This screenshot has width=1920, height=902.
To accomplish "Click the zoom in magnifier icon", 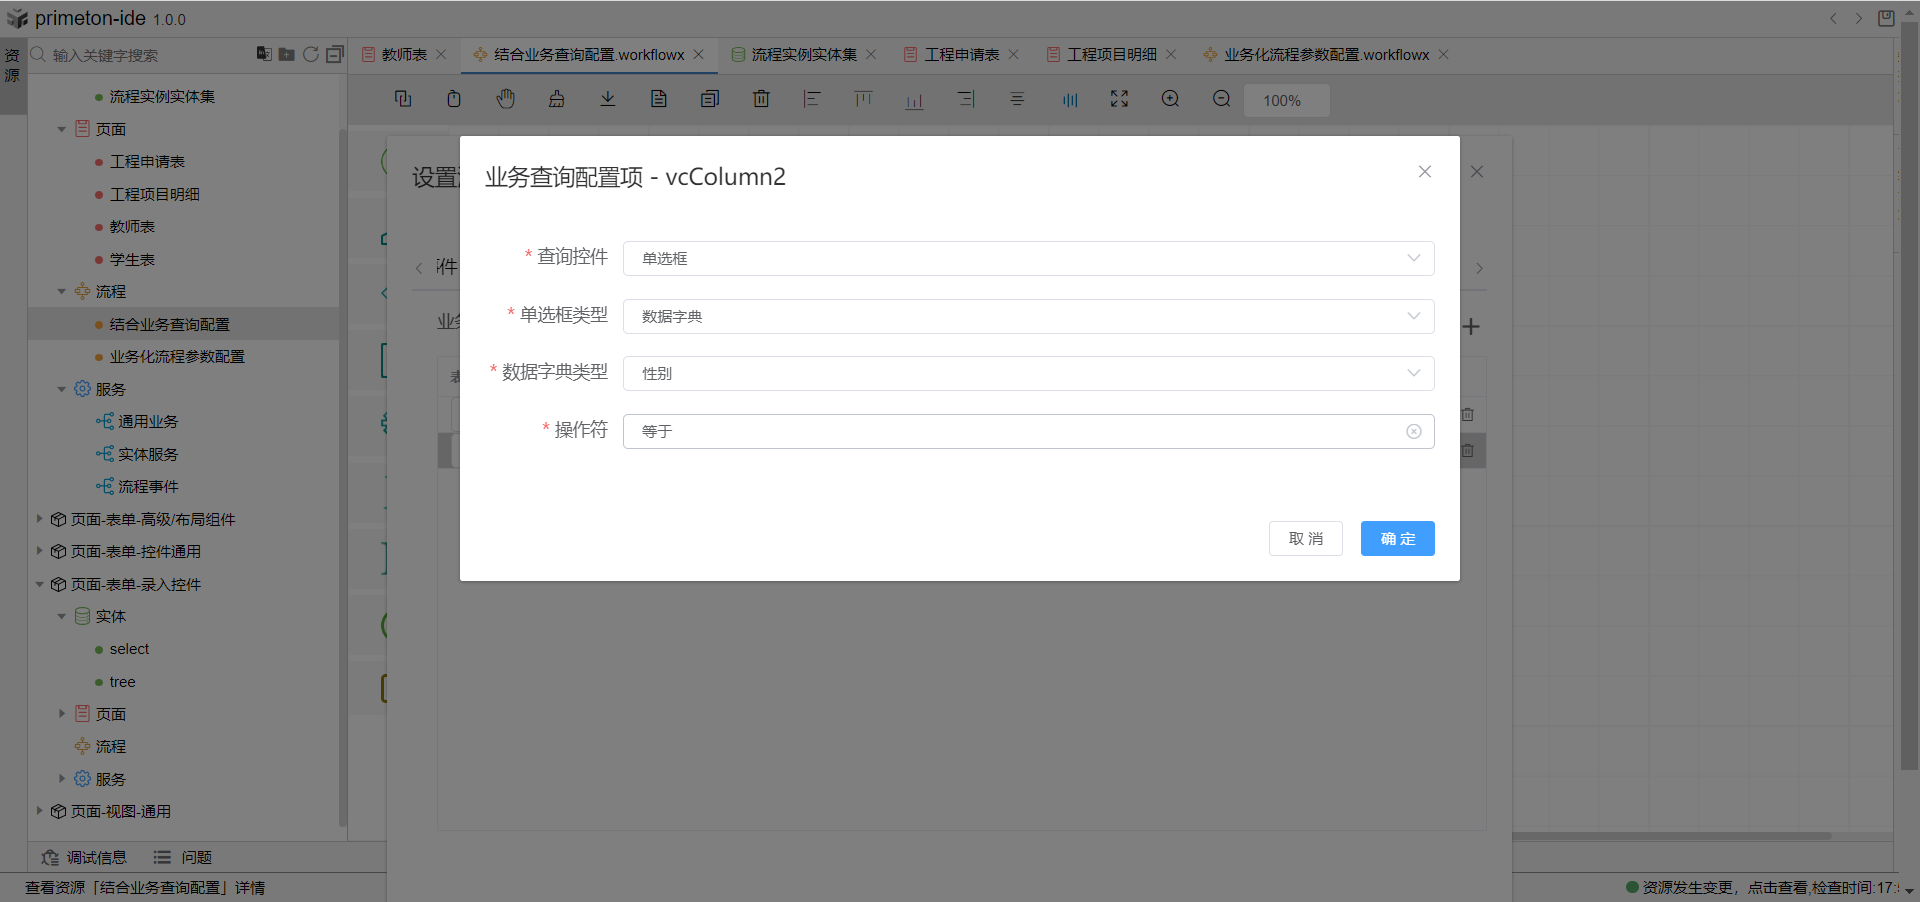I will point(1170,99).
